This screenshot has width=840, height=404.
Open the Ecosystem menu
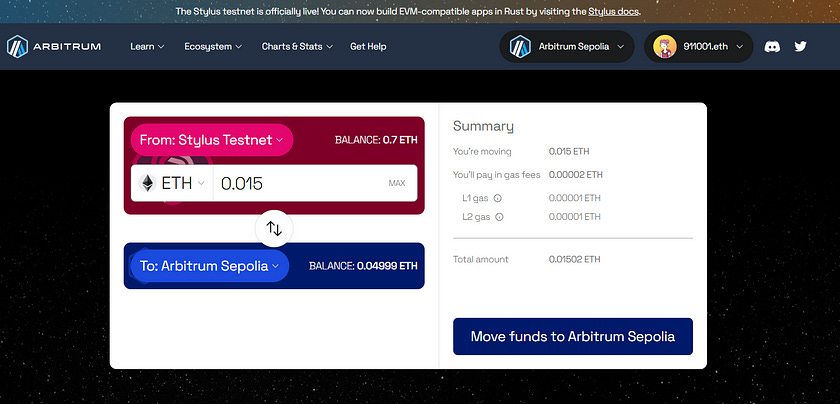213,47
